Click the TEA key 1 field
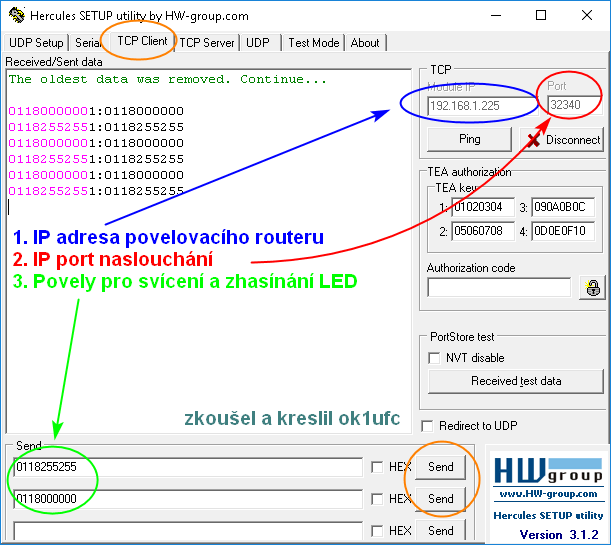The height and width of the screenshot is (545, 611). point(483,208)
